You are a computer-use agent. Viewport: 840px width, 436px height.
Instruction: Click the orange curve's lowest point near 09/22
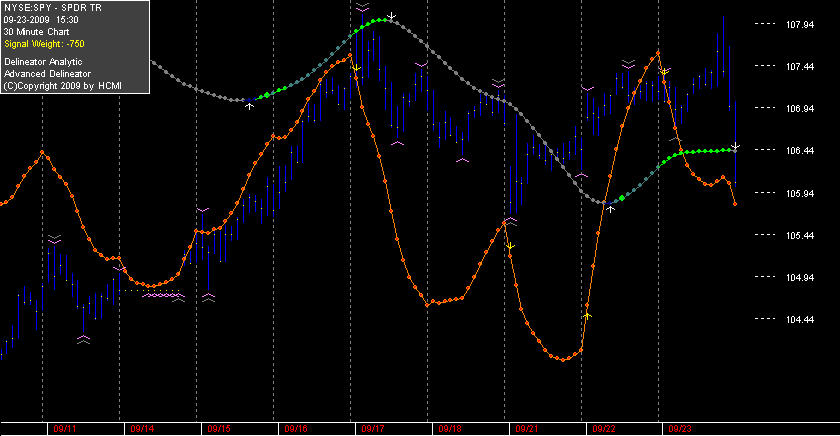click(x=563, y=360)
